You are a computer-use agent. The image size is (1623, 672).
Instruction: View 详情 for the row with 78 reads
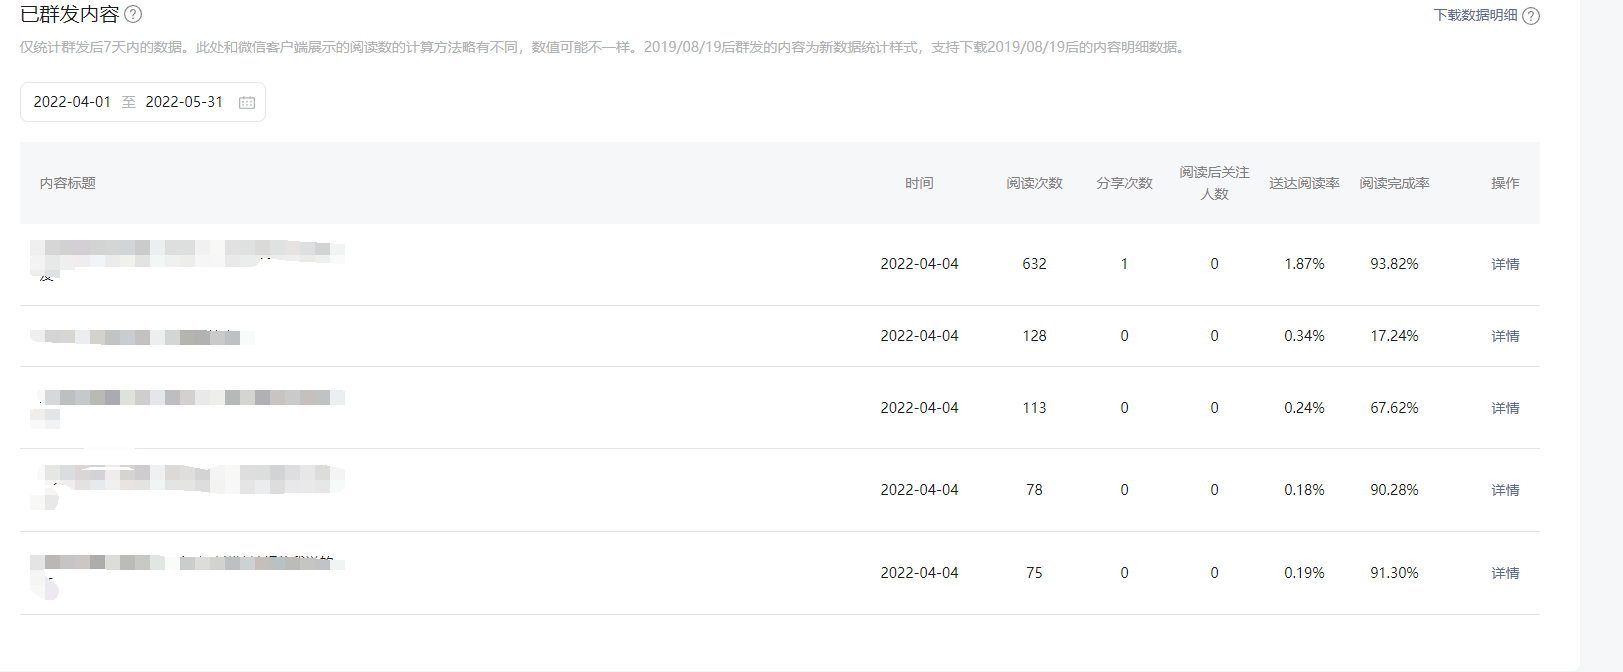(x=1505, y=490)
